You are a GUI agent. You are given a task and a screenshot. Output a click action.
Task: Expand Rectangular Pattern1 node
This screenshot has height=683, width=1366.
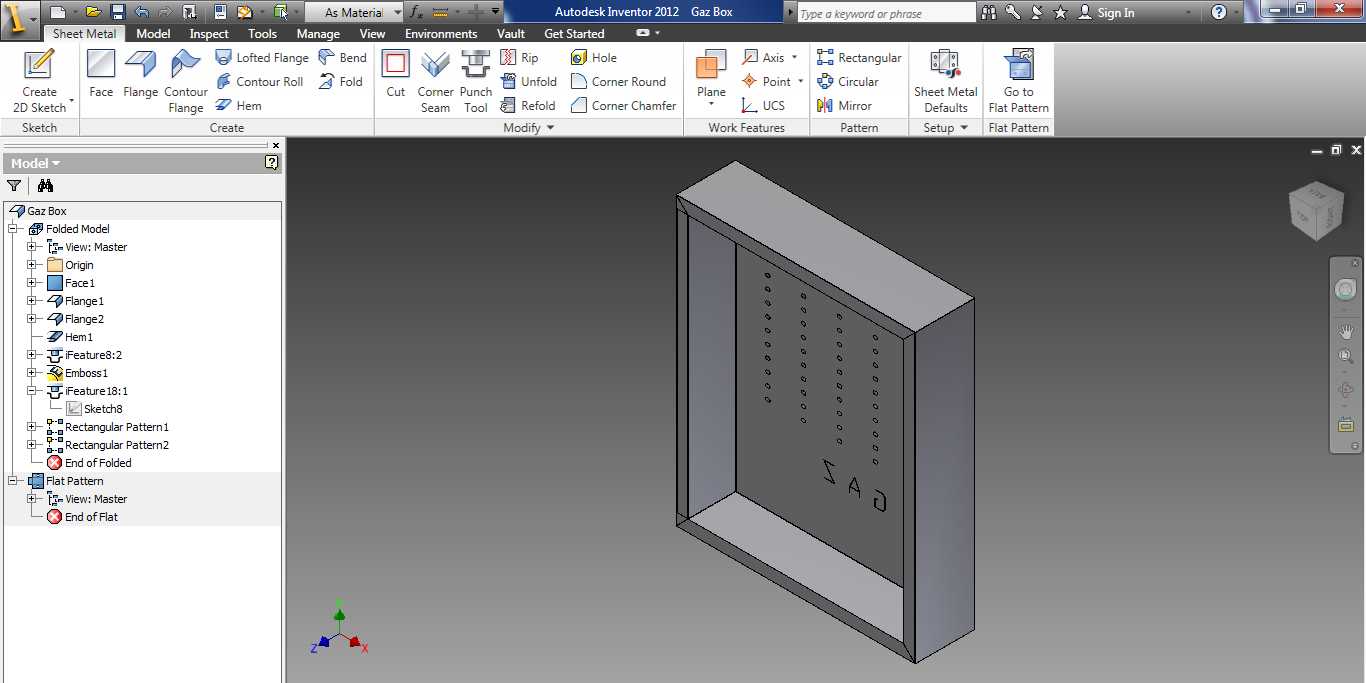coord(32,427)
